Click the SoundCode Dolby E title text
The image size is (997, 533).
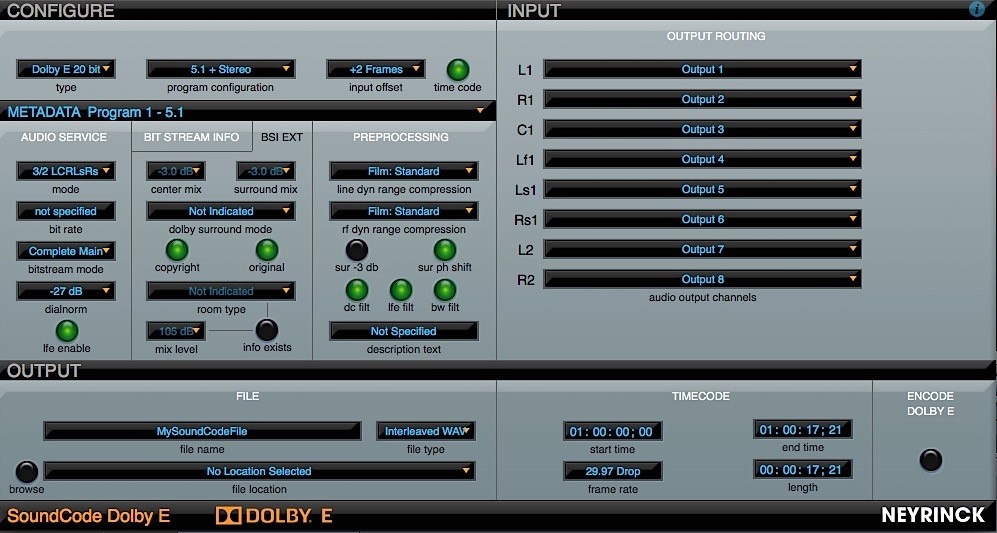pos(88,516)
